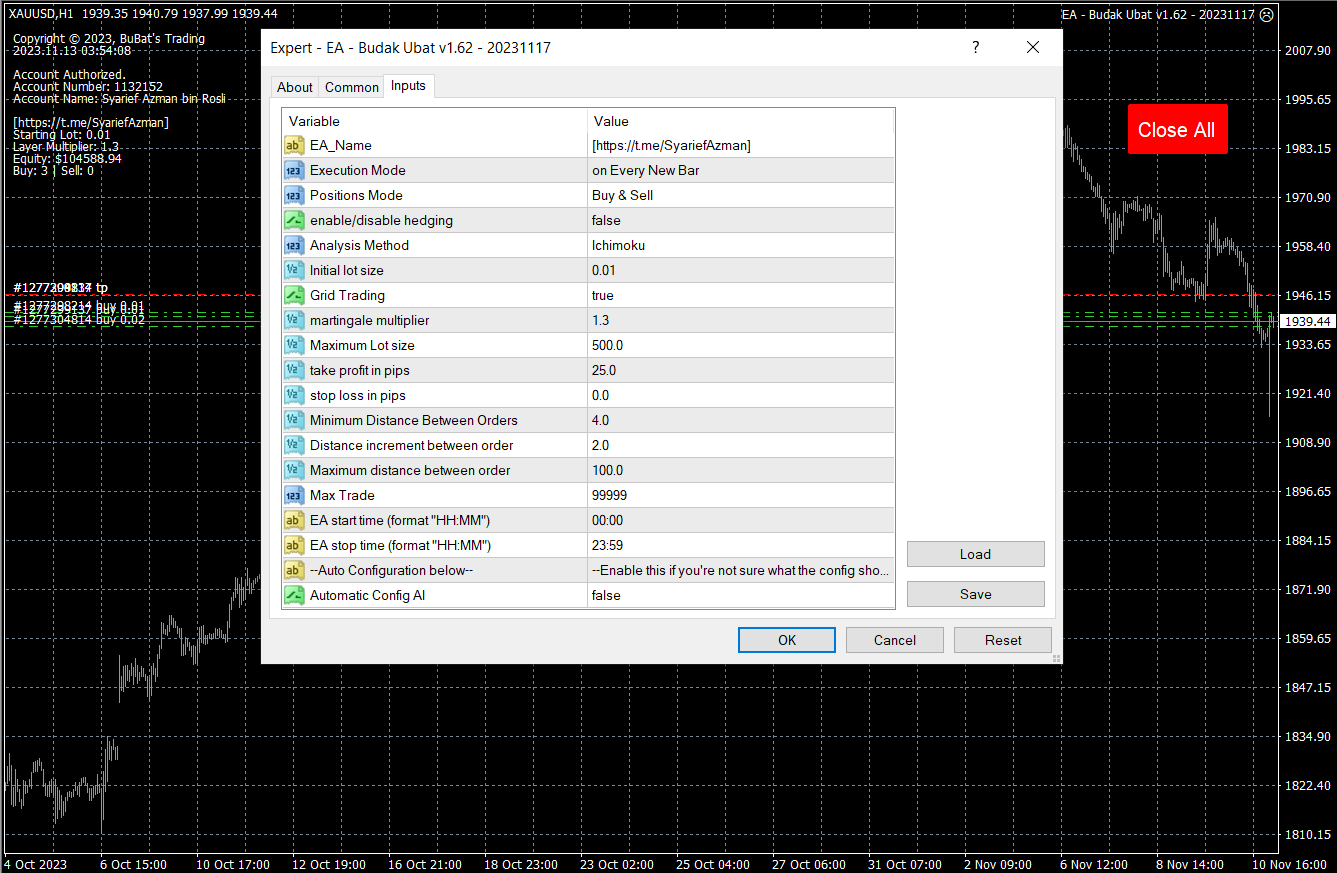Click the Minimum Distance Between Orders row type icon
The image size is (1337, 873).
coord(294,420)
